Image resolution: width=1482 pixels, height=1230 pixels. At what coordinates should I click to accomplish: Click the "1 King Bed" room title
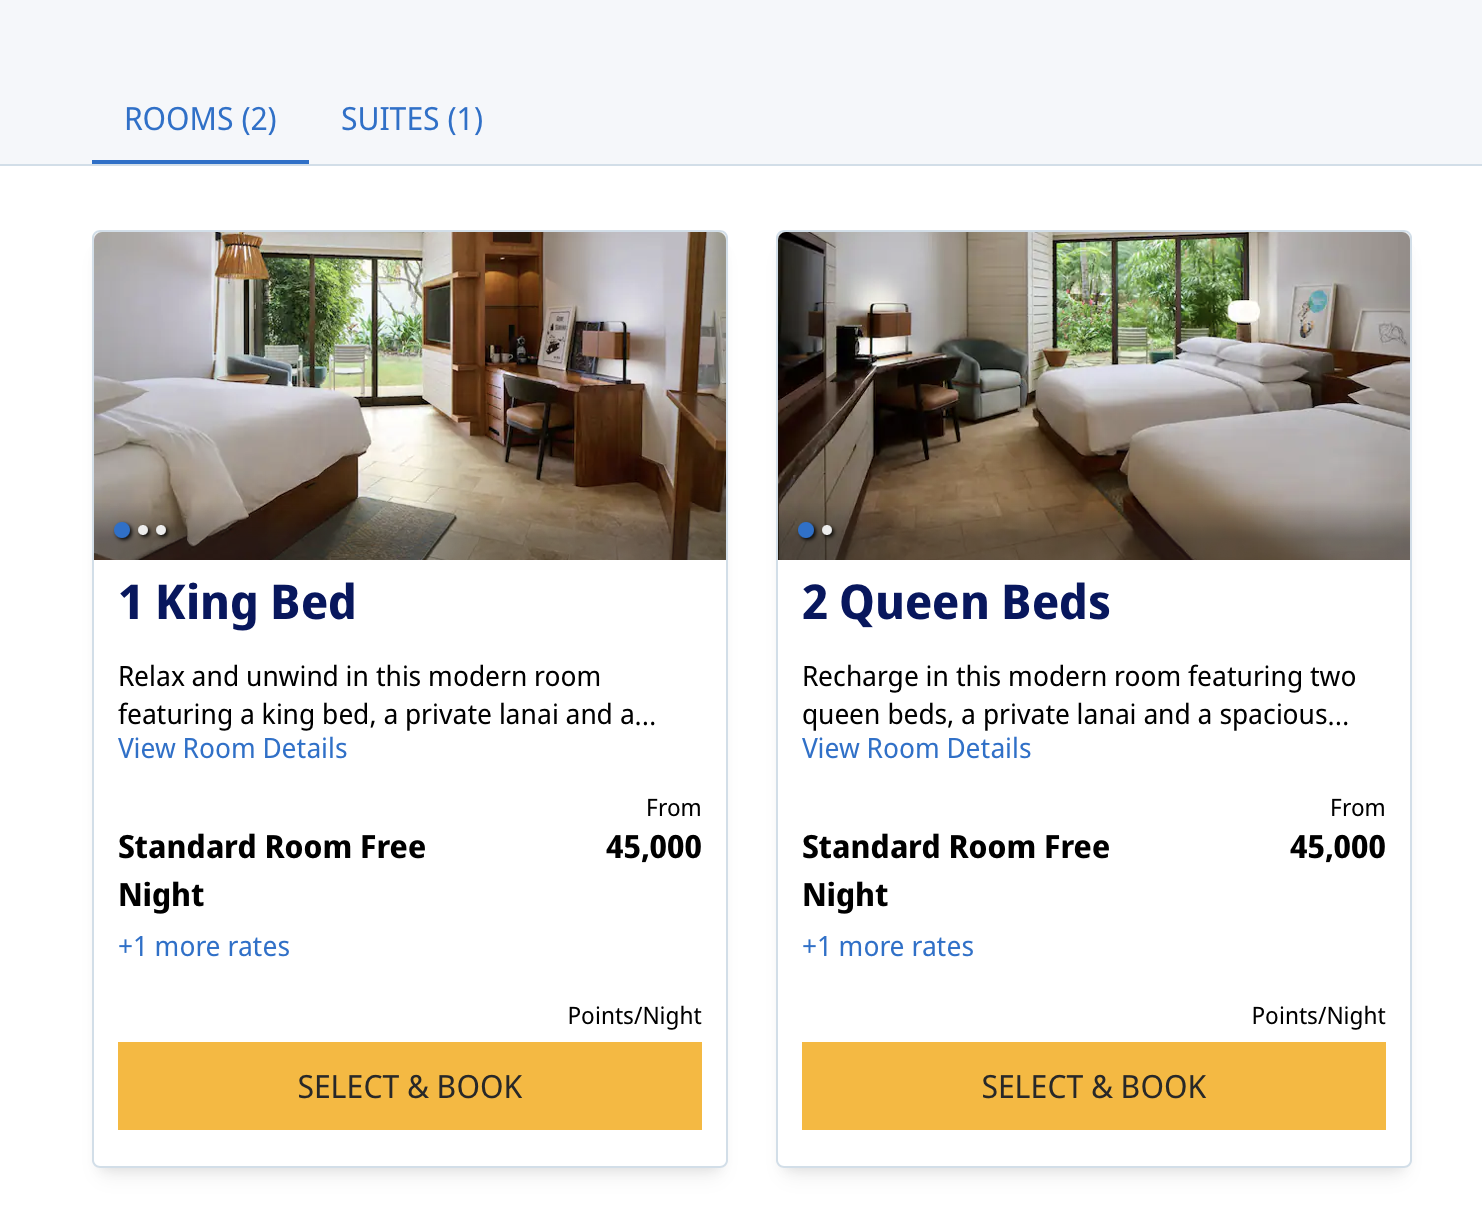click(237, 603)
